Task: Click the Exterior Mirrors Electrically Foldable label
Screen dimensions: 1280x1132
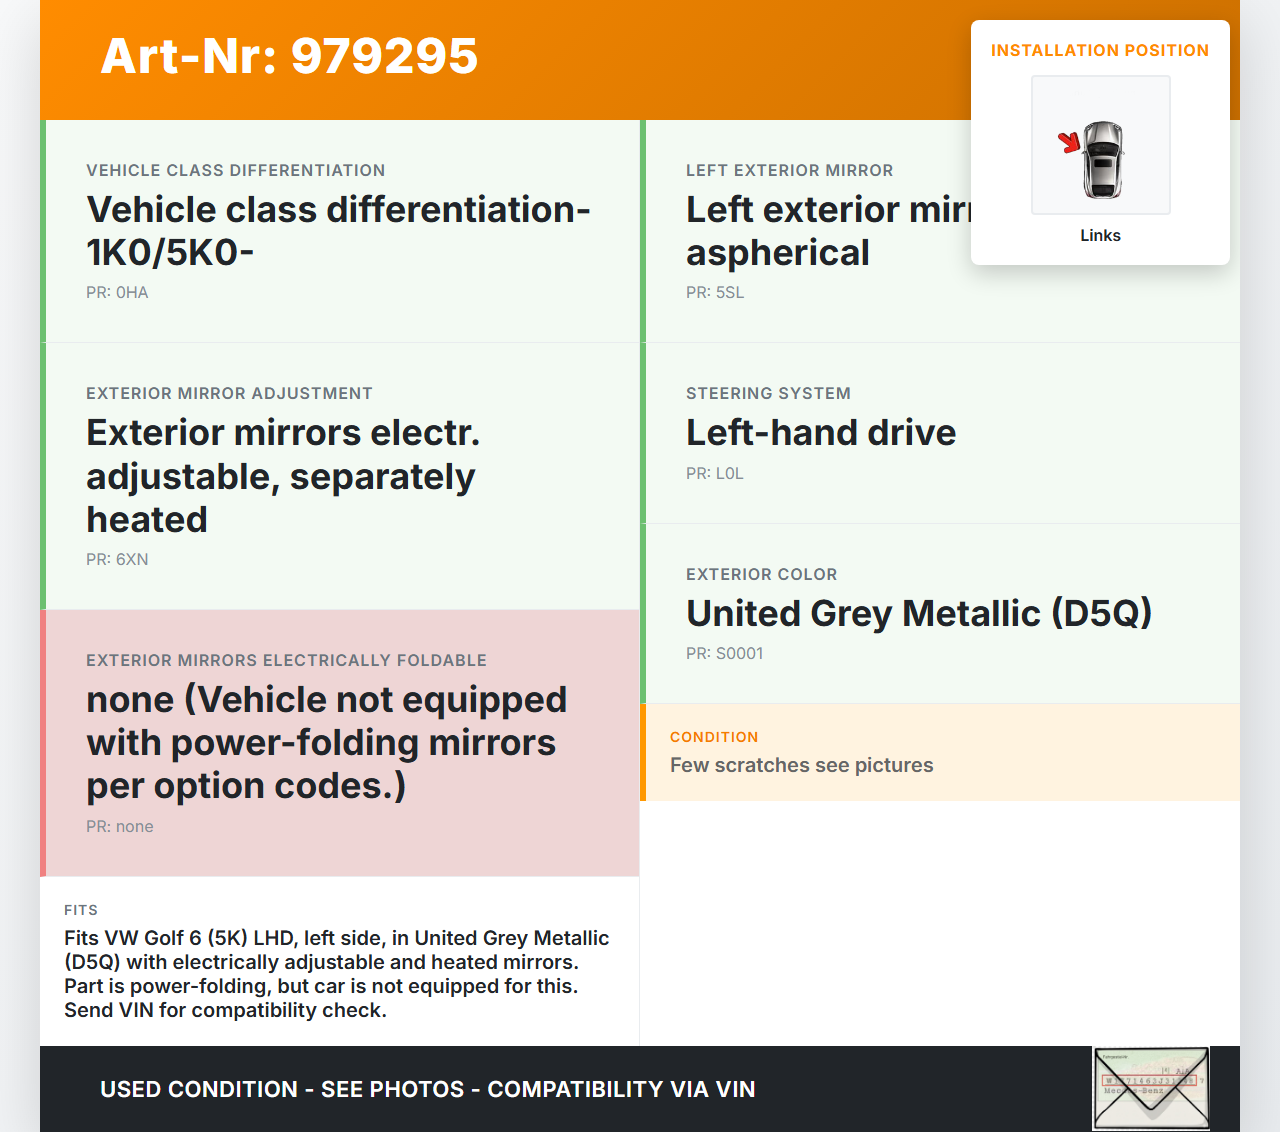Action: pyautogui.click(x=286, y=660)
